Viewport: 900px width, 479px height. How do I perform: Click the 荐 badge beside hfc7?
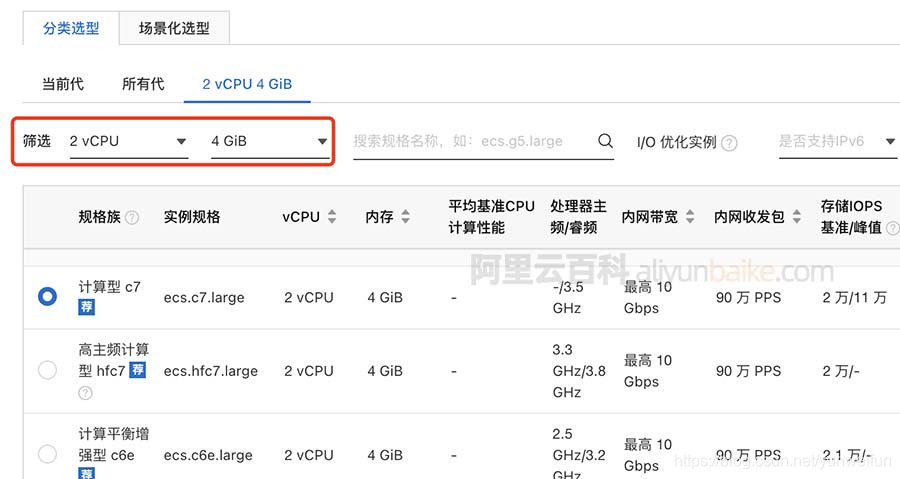[137, 370]
